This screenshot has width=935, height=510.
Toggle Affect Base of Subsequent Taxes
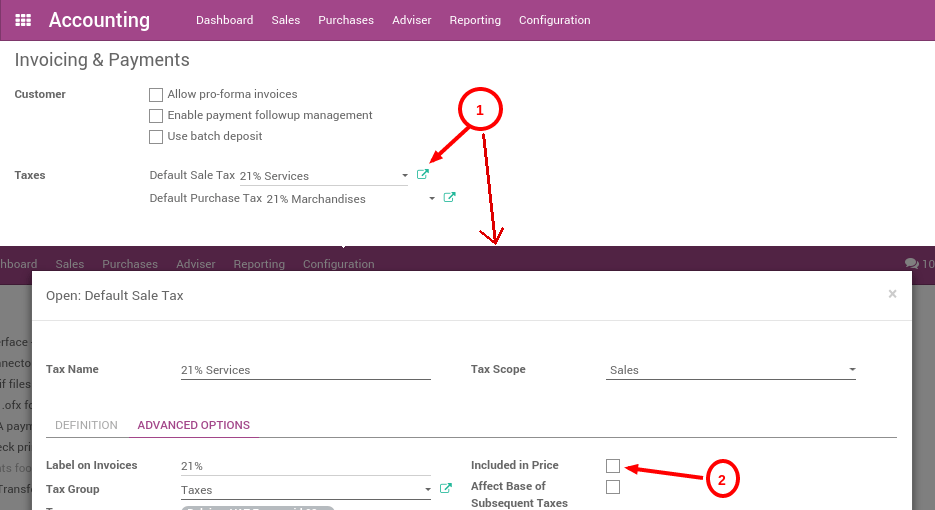pyautogui.click(x=613, y=487)
